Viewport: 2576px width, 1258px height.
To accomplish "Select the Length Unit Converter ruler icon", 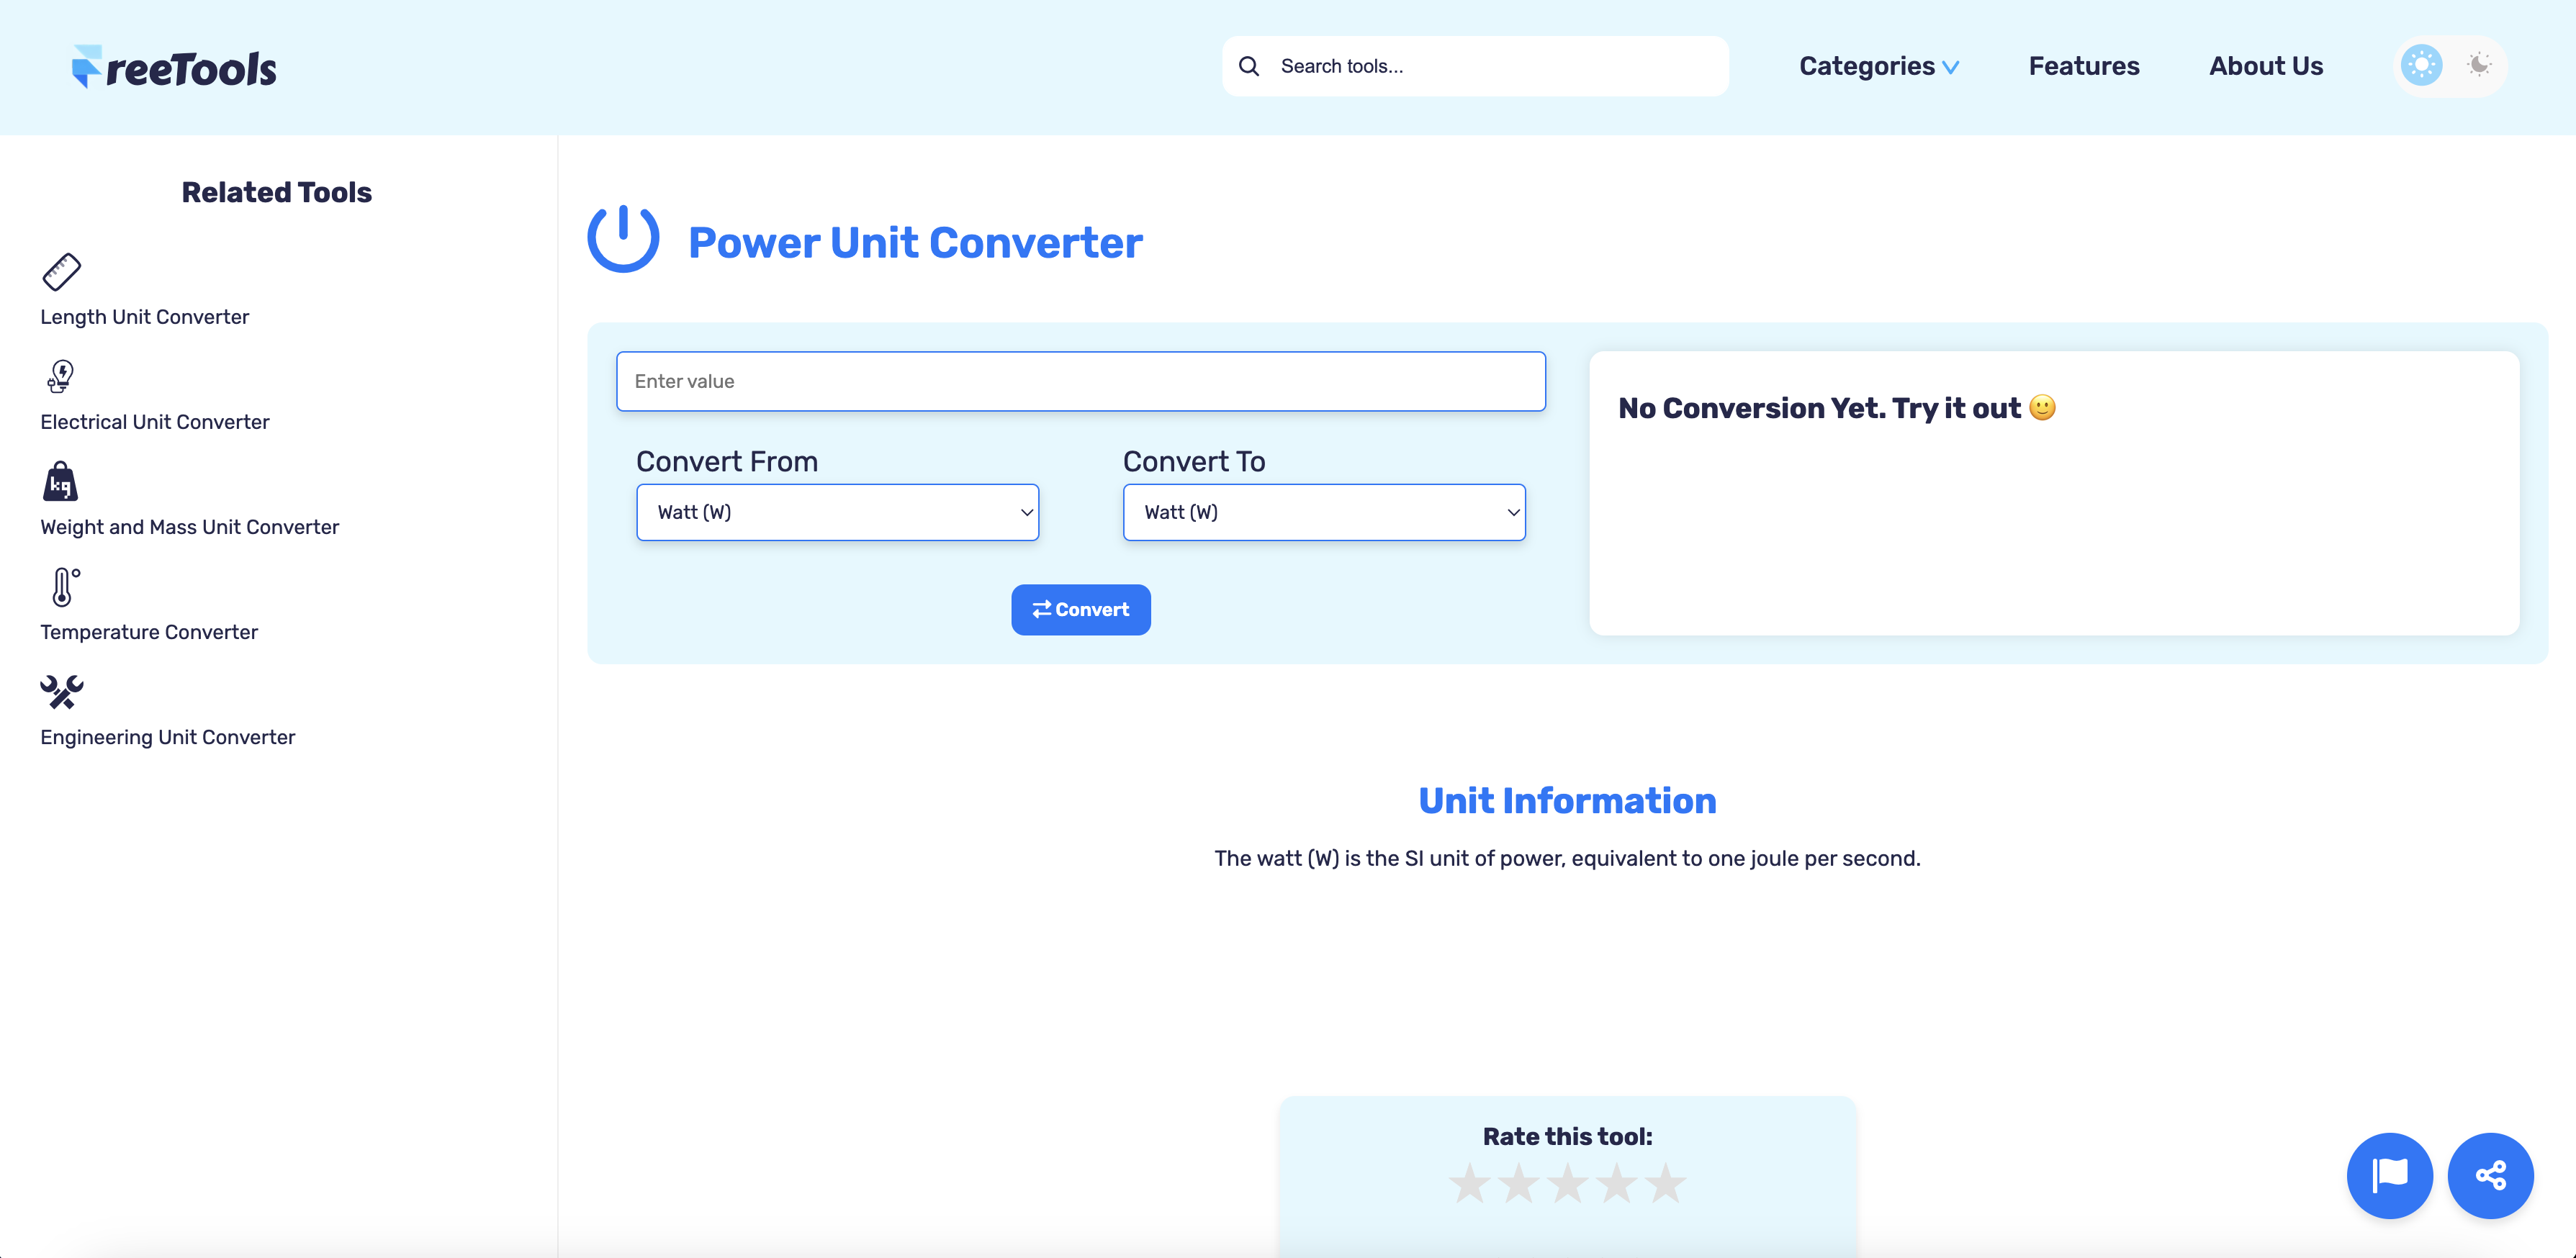I will [61, 271].
